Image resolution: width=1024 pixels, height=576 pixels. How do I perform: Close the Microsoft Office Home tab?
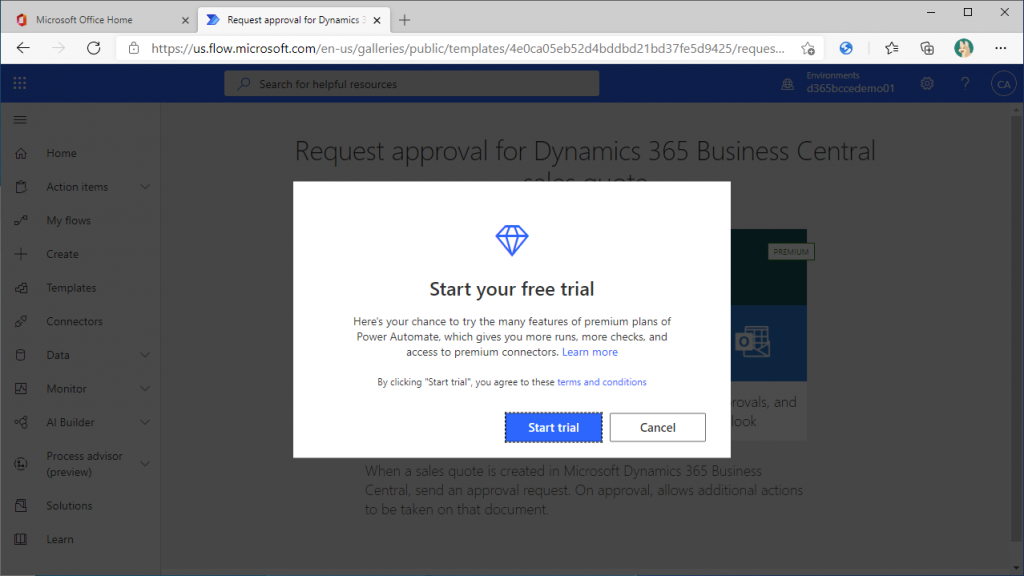pos(185,20)
